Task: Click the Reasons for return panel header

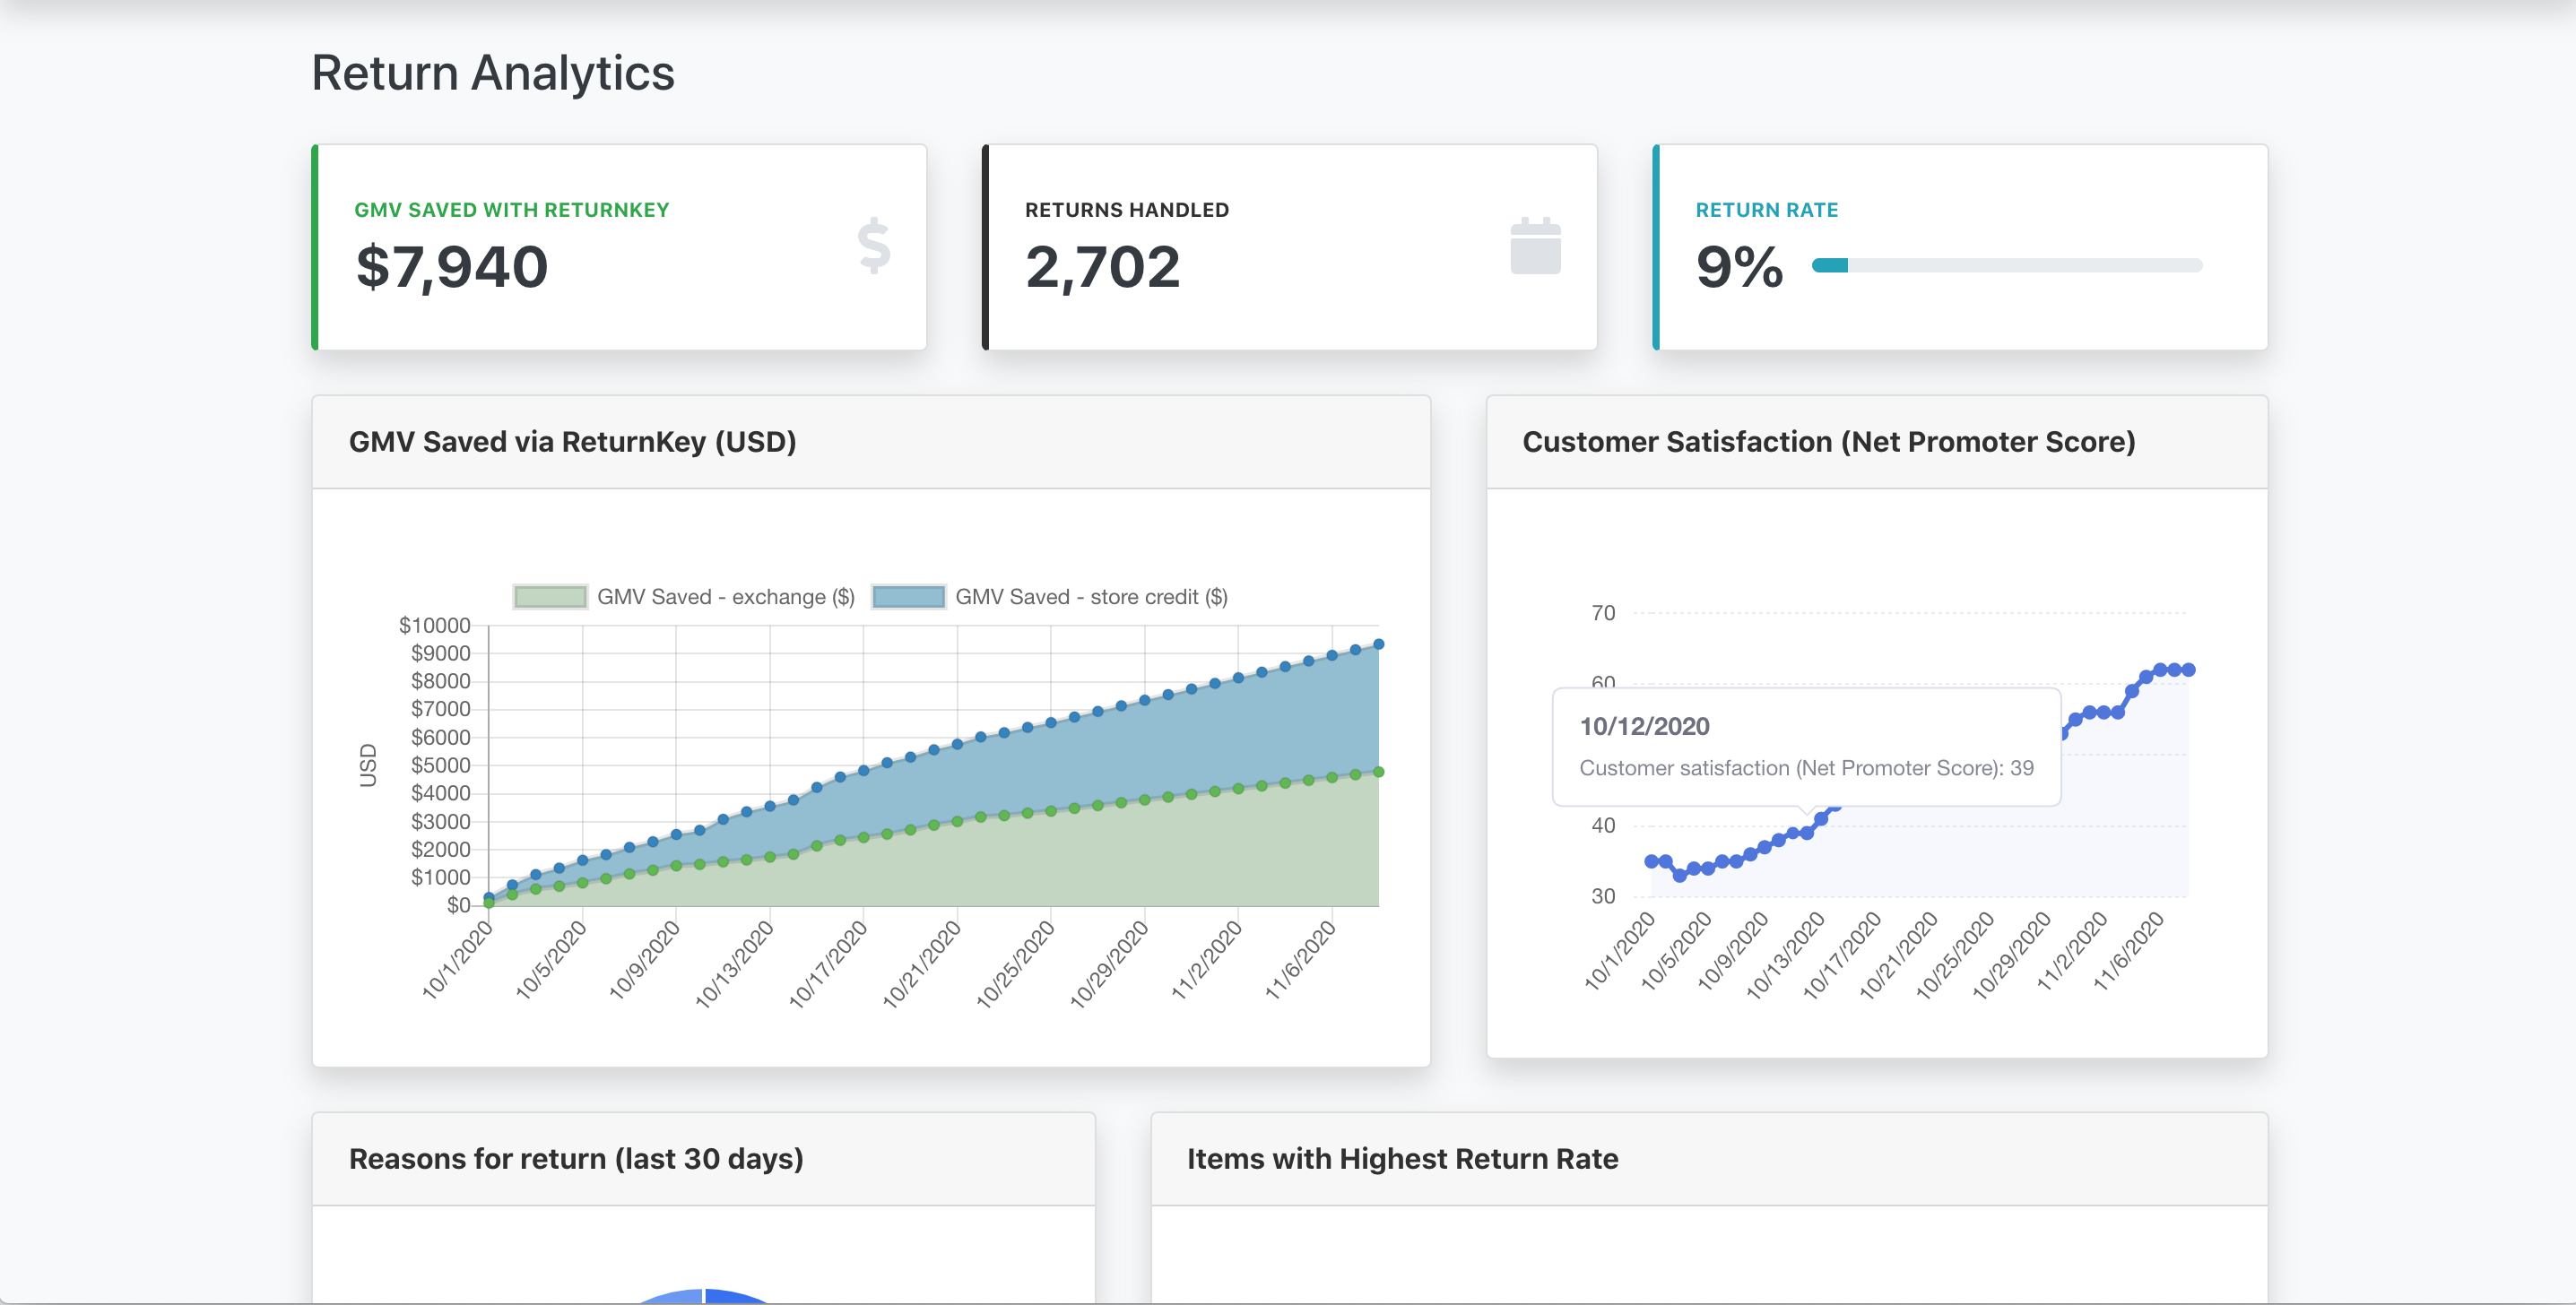Action: coord(576,1159)
